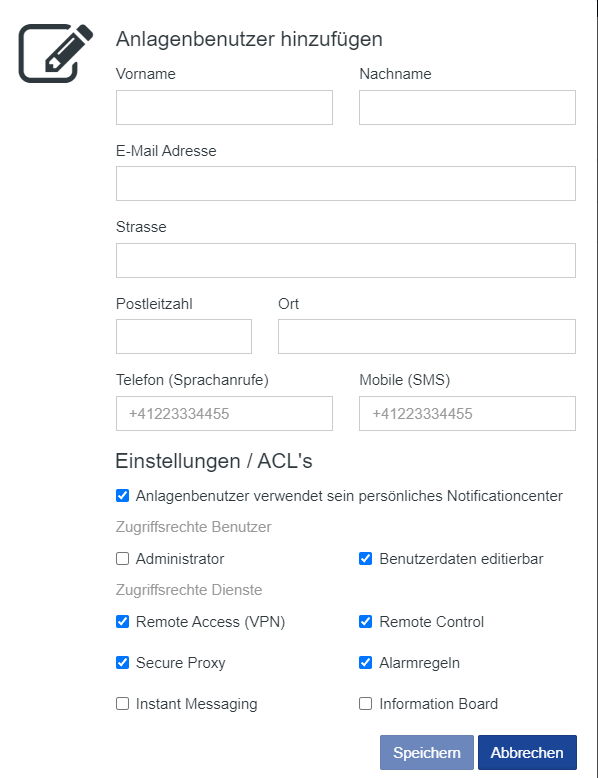Click the Speichern button
The image size is (598, 778).
tap(427, 753)
